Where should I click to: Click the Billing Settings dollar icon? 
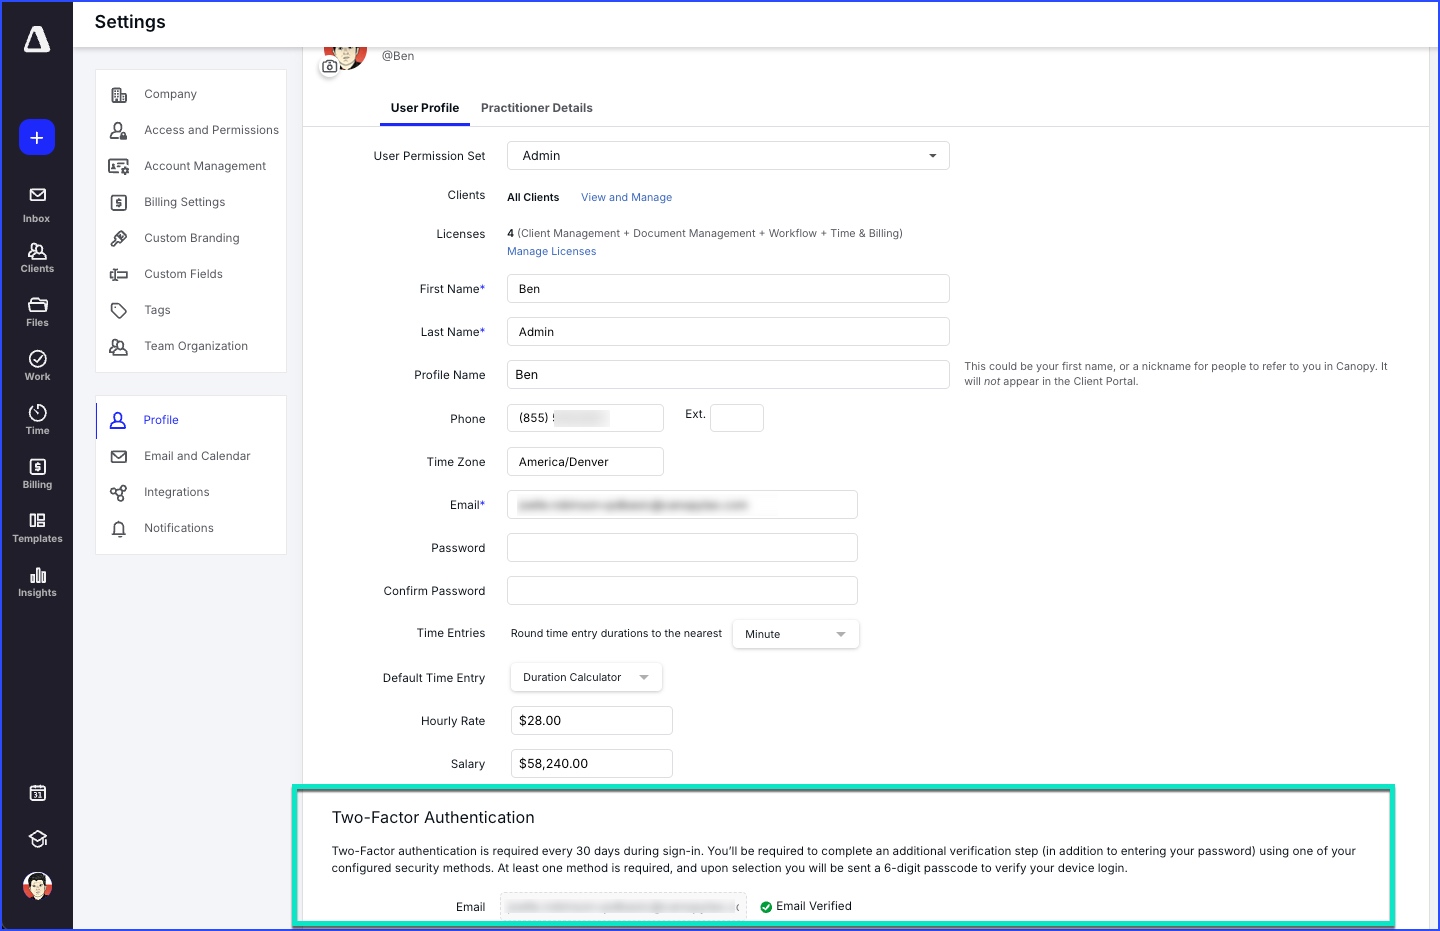(119, 203)
